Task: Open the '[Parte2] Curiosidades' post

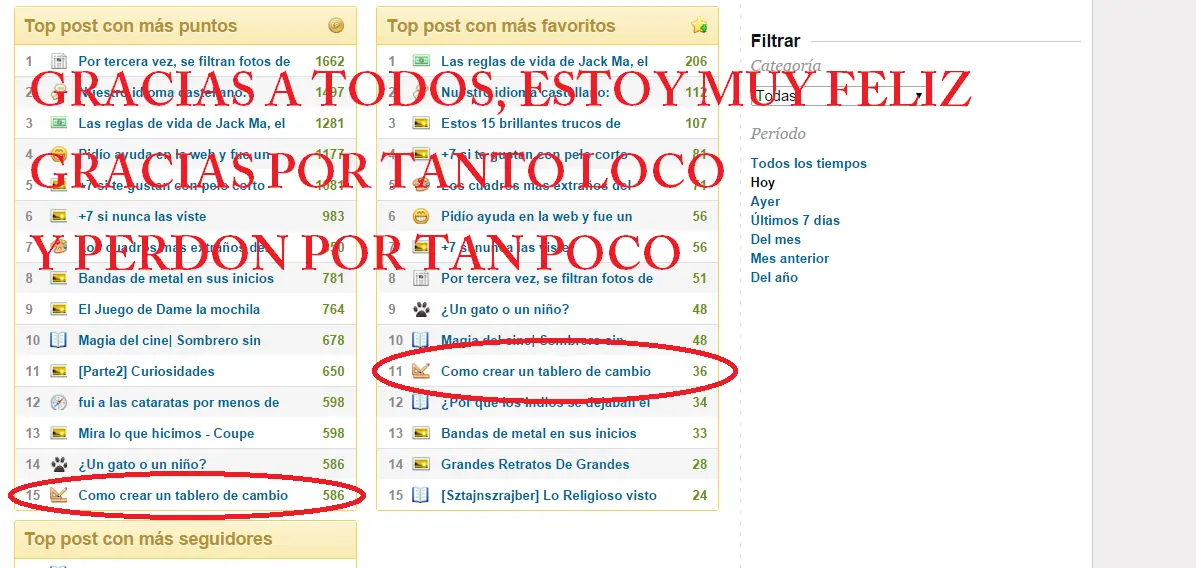Action: coord(146,371)
